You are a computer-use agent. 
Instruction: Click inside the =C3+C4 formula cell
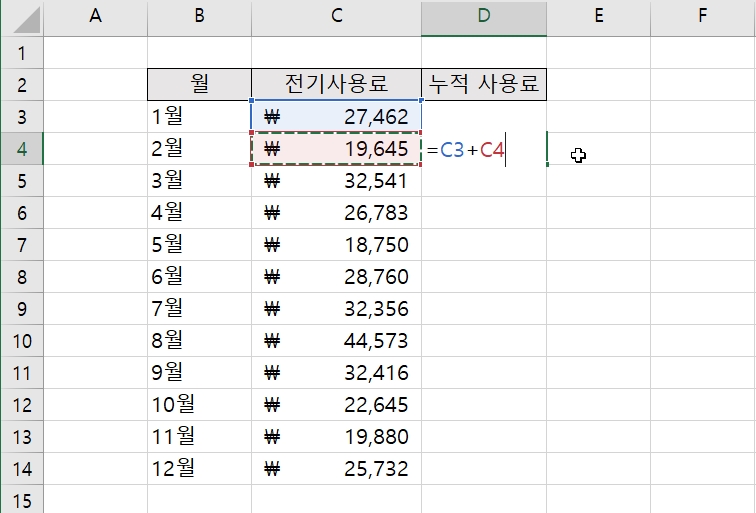point(484,149)
